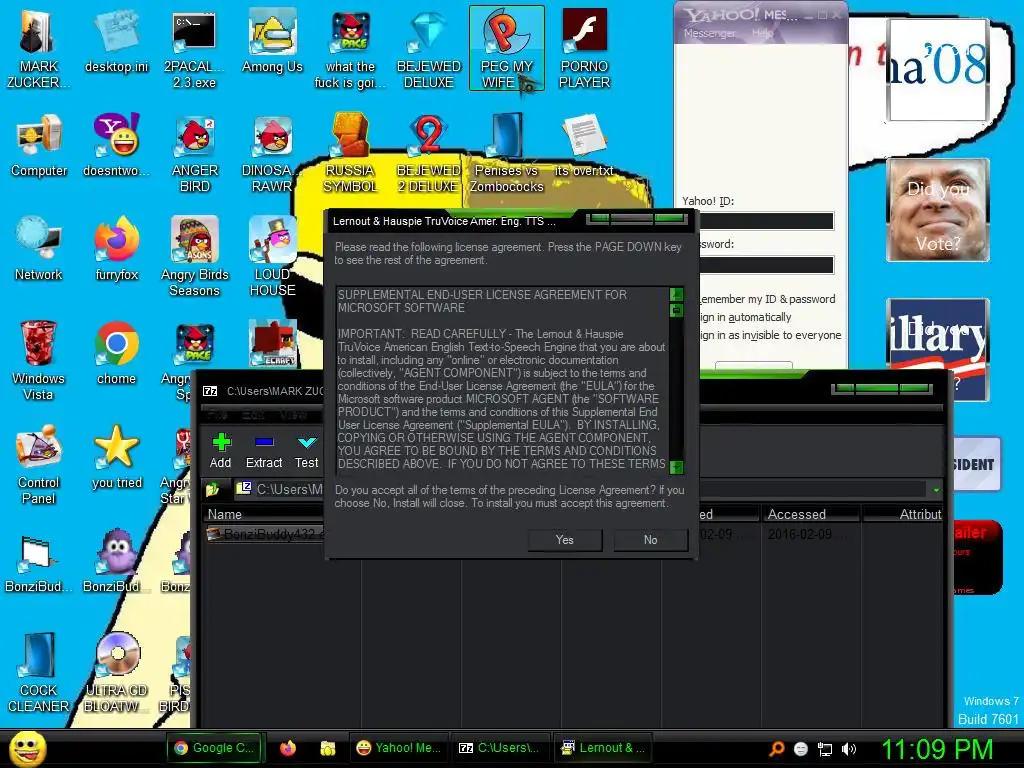The height and width of the screenshot is (768, 1024).
Task: Sort 7-Zip list by Name column
Action: [281, 514]
